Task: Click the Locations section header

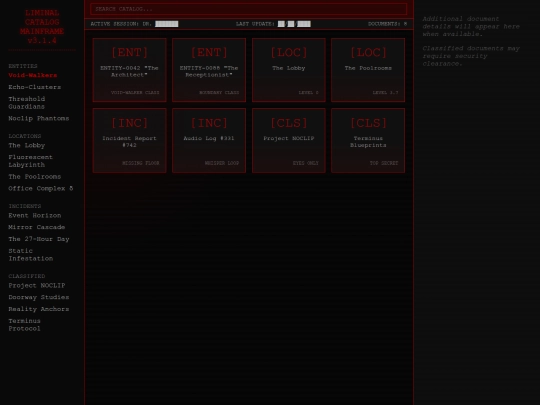Action: tap(24, 136)
